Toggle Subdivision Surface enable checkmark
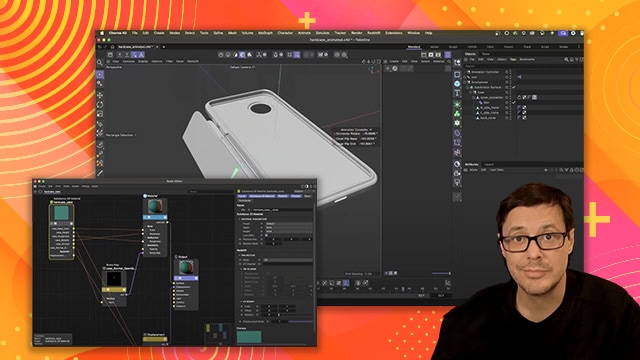The height and width of the screenshot is (360, 640). tap(514, 87)
